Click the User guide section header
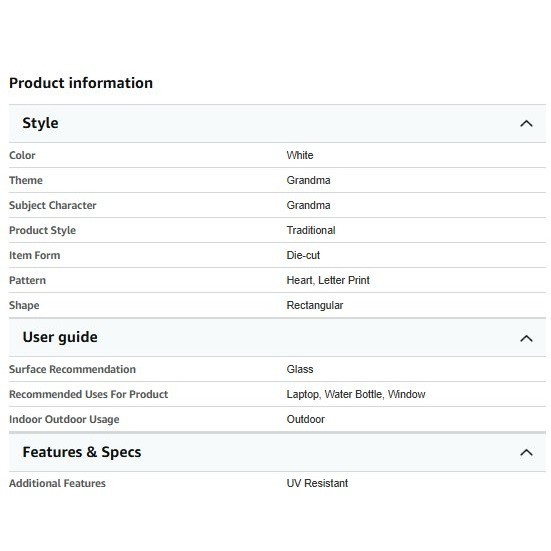 tap(277, 337)
